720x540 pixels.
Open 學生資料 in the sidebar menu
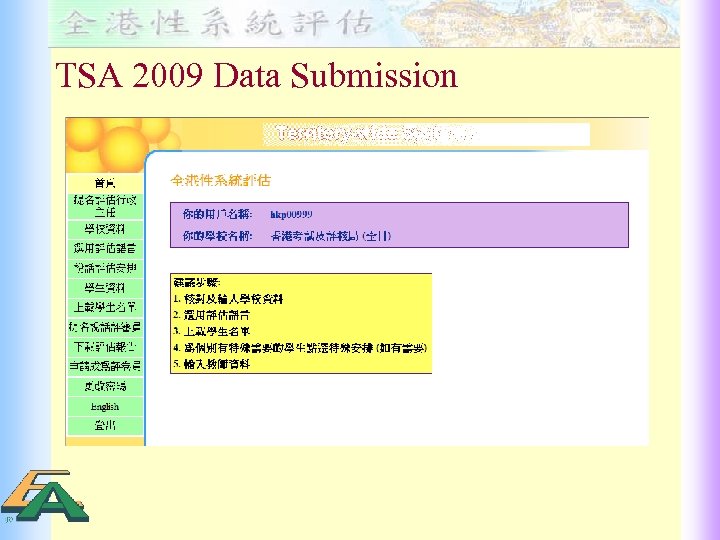(105, 288)
